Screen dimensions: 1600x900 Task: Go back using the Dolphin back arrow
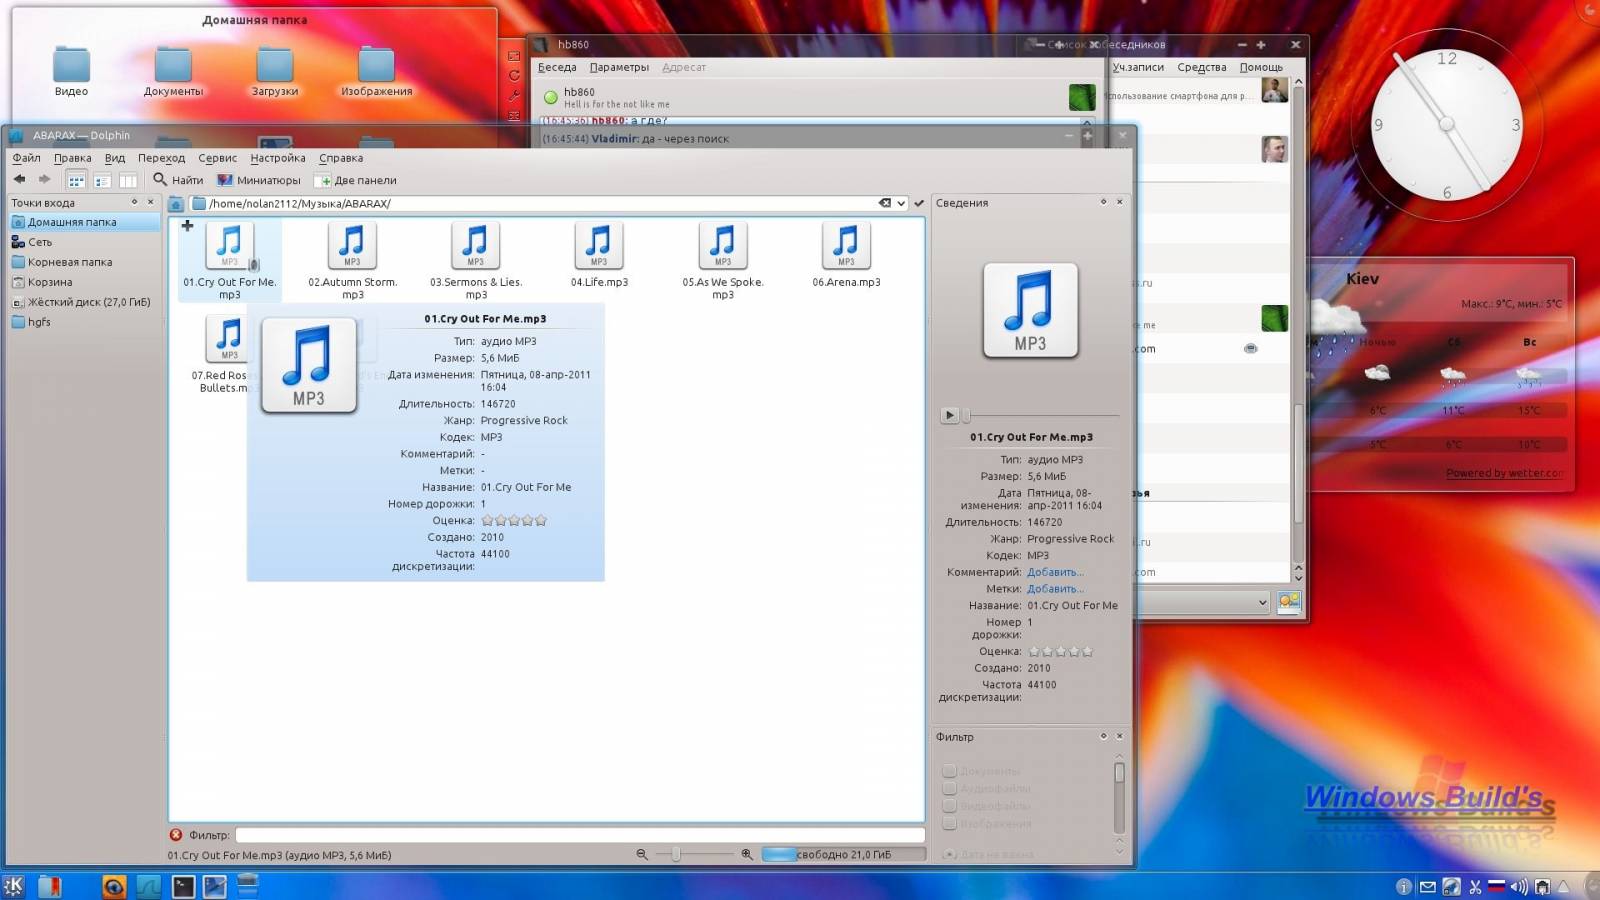pyautogui.click(x=19, y=180)
